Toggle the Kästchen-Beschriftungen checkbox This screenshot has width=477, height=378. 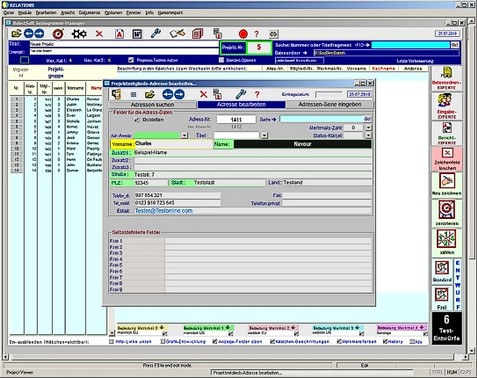[x=272, y=341]
